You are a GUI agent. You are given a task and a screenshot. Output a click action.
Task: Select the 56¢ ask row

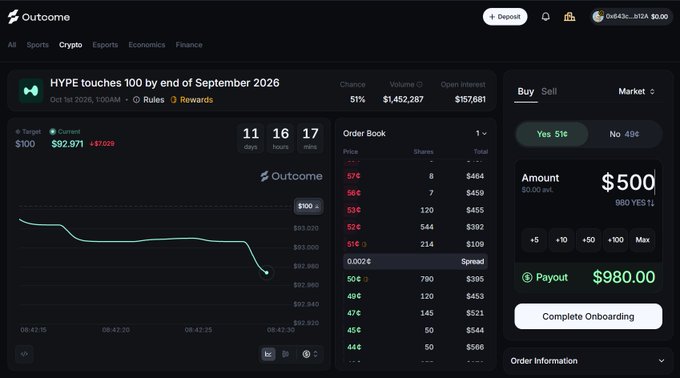click(415, 193)
